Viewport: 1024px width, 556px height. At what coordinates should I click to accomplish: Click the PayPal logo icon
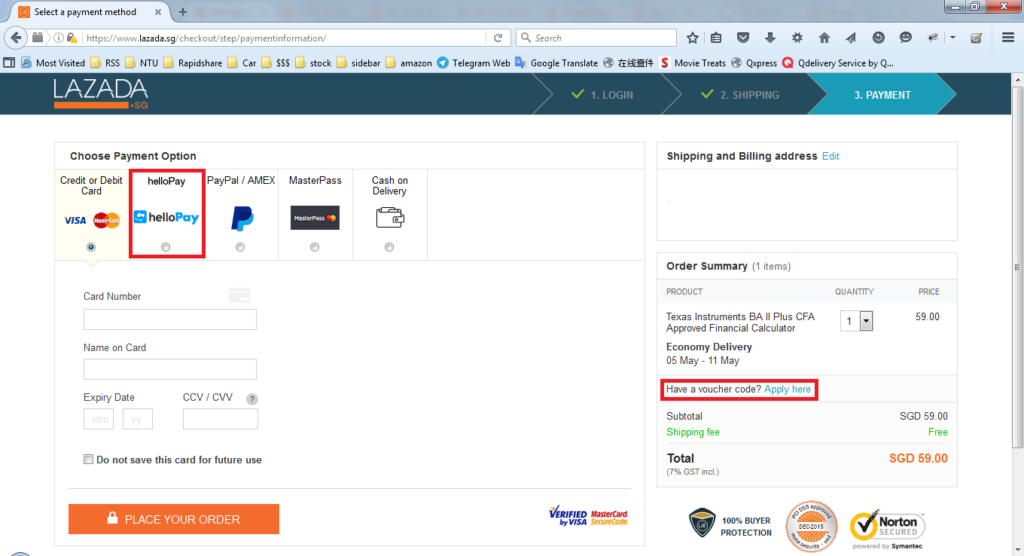(242, 218)
